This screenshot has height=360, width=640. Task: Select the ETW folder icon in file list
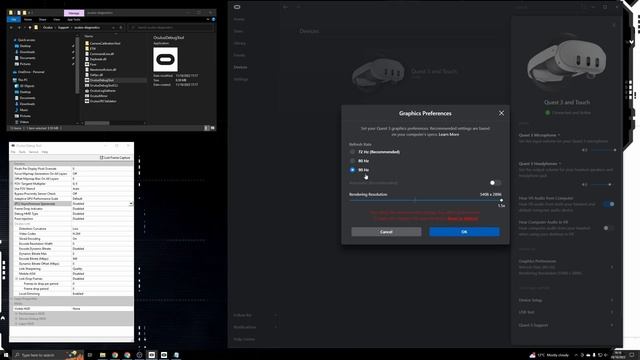point(87,49)
